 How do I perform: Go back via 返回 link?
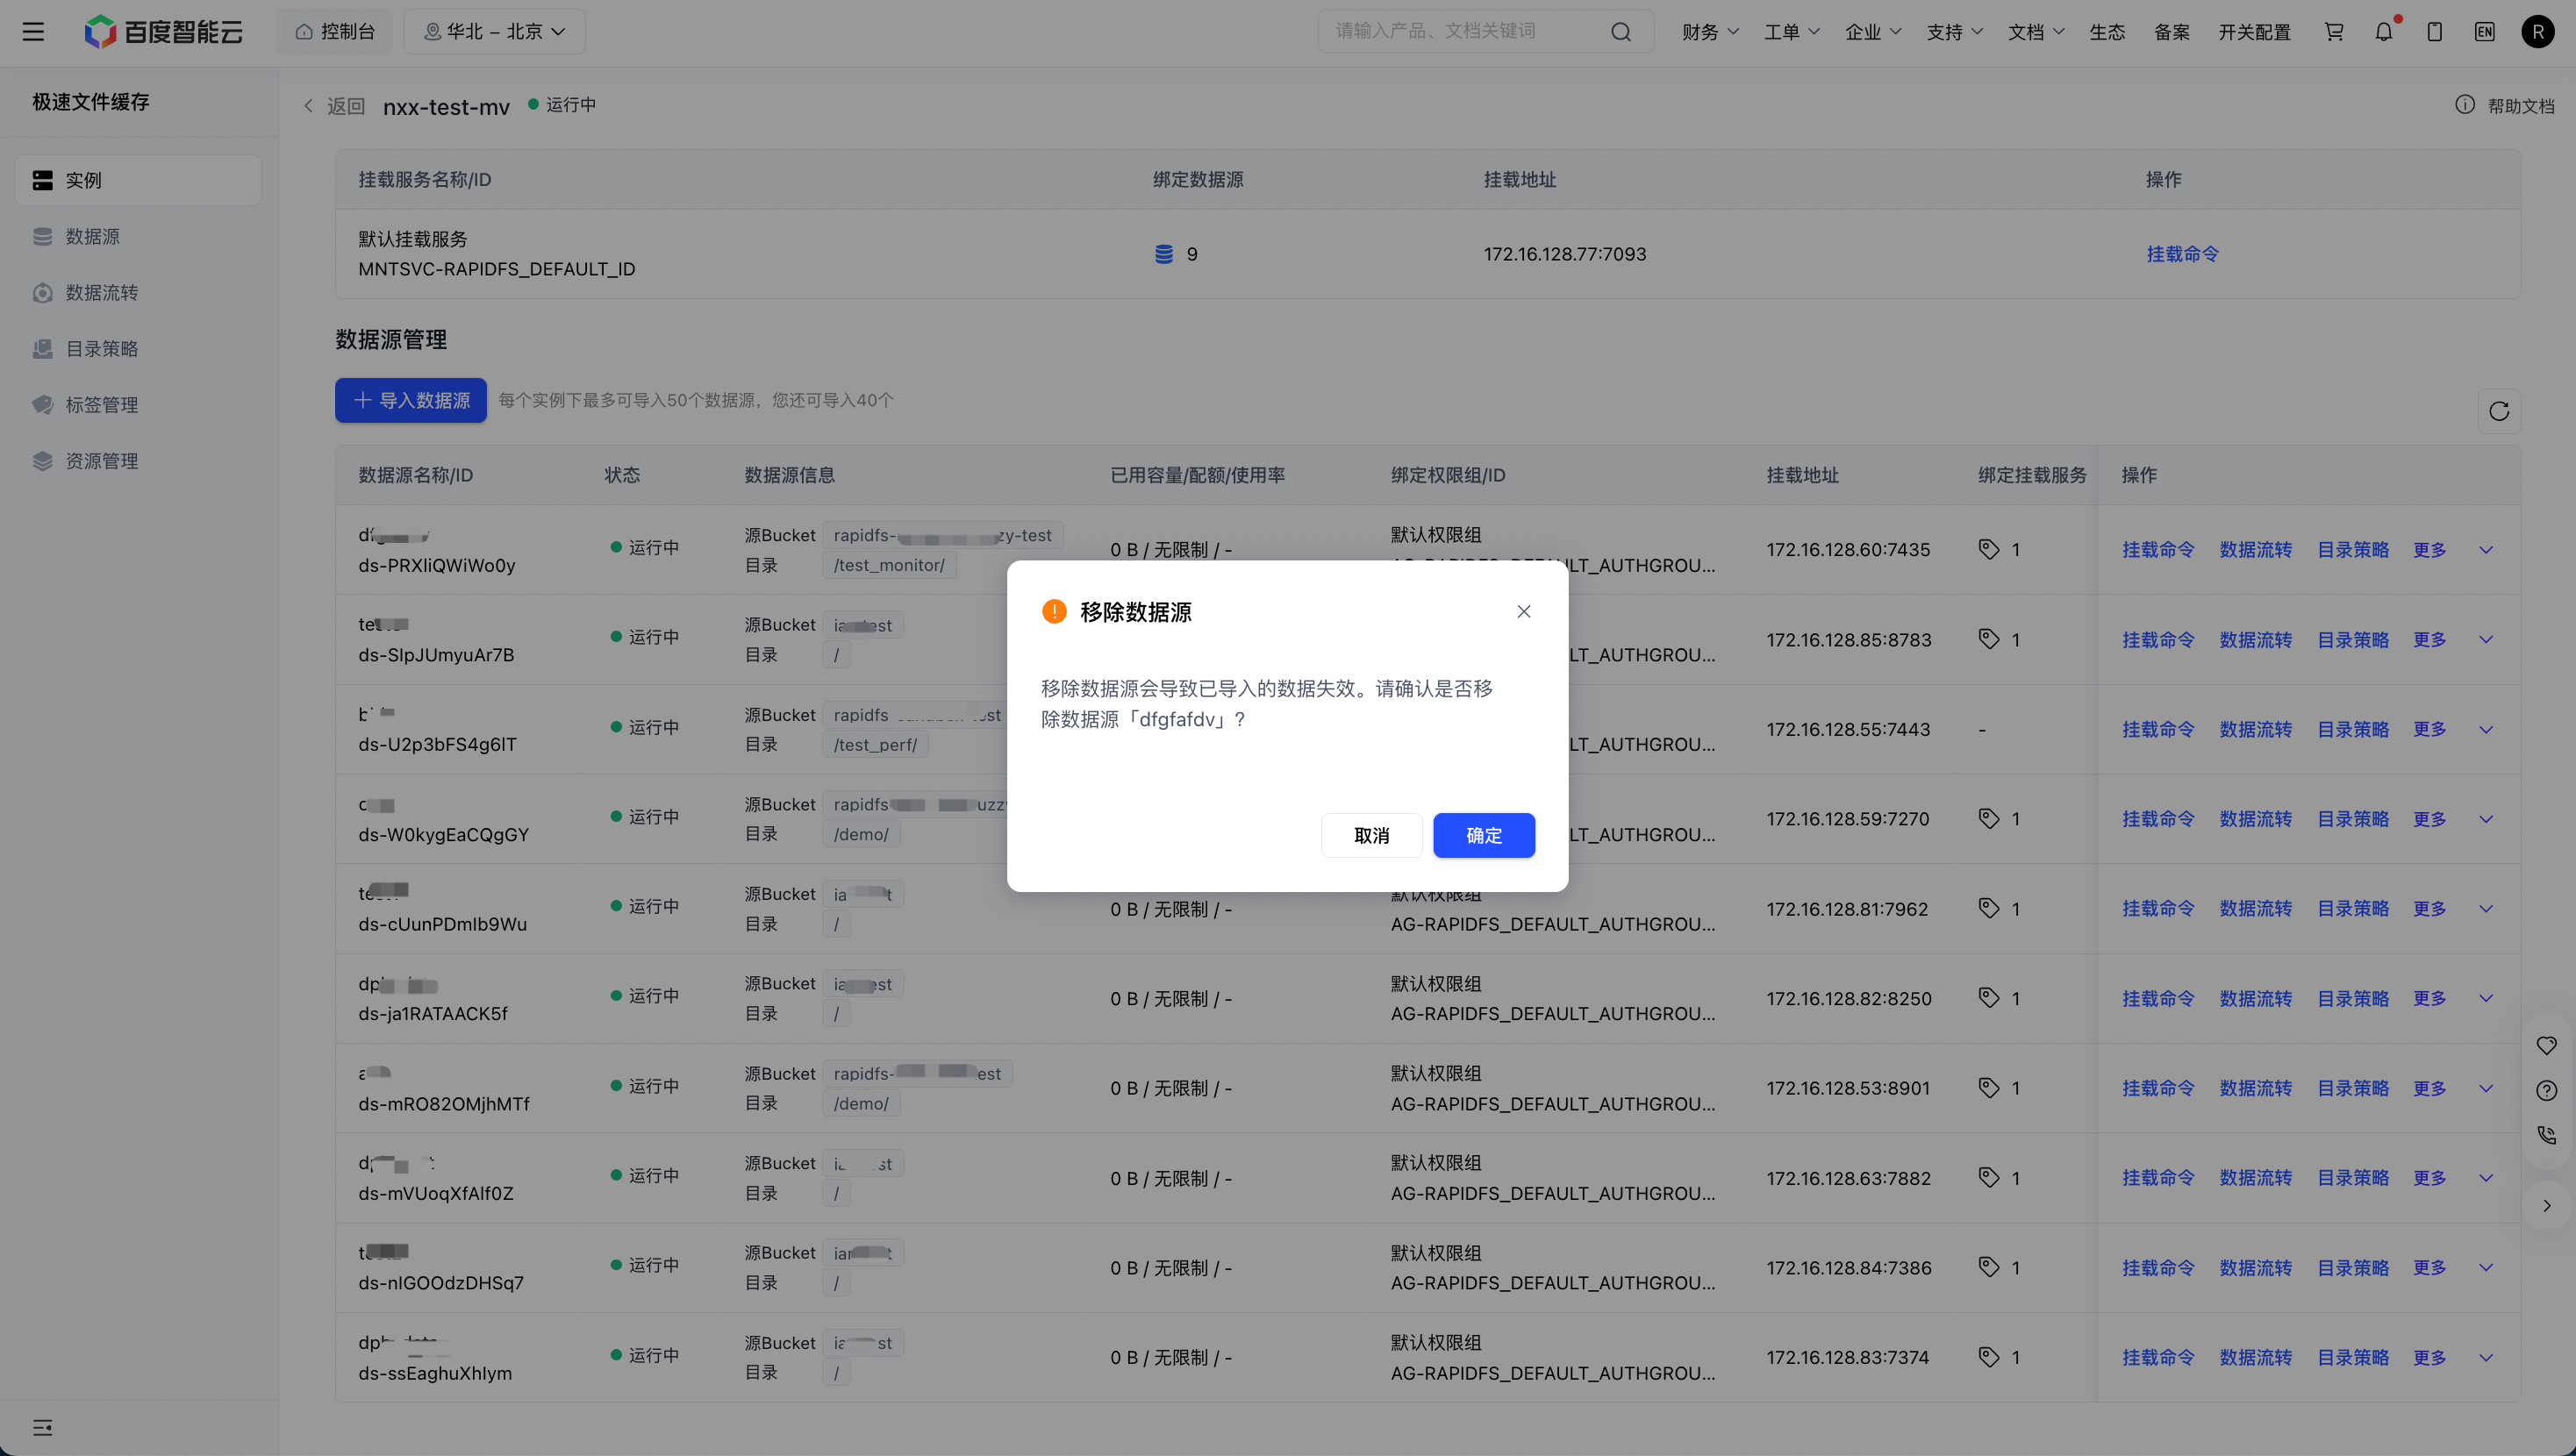335,106
